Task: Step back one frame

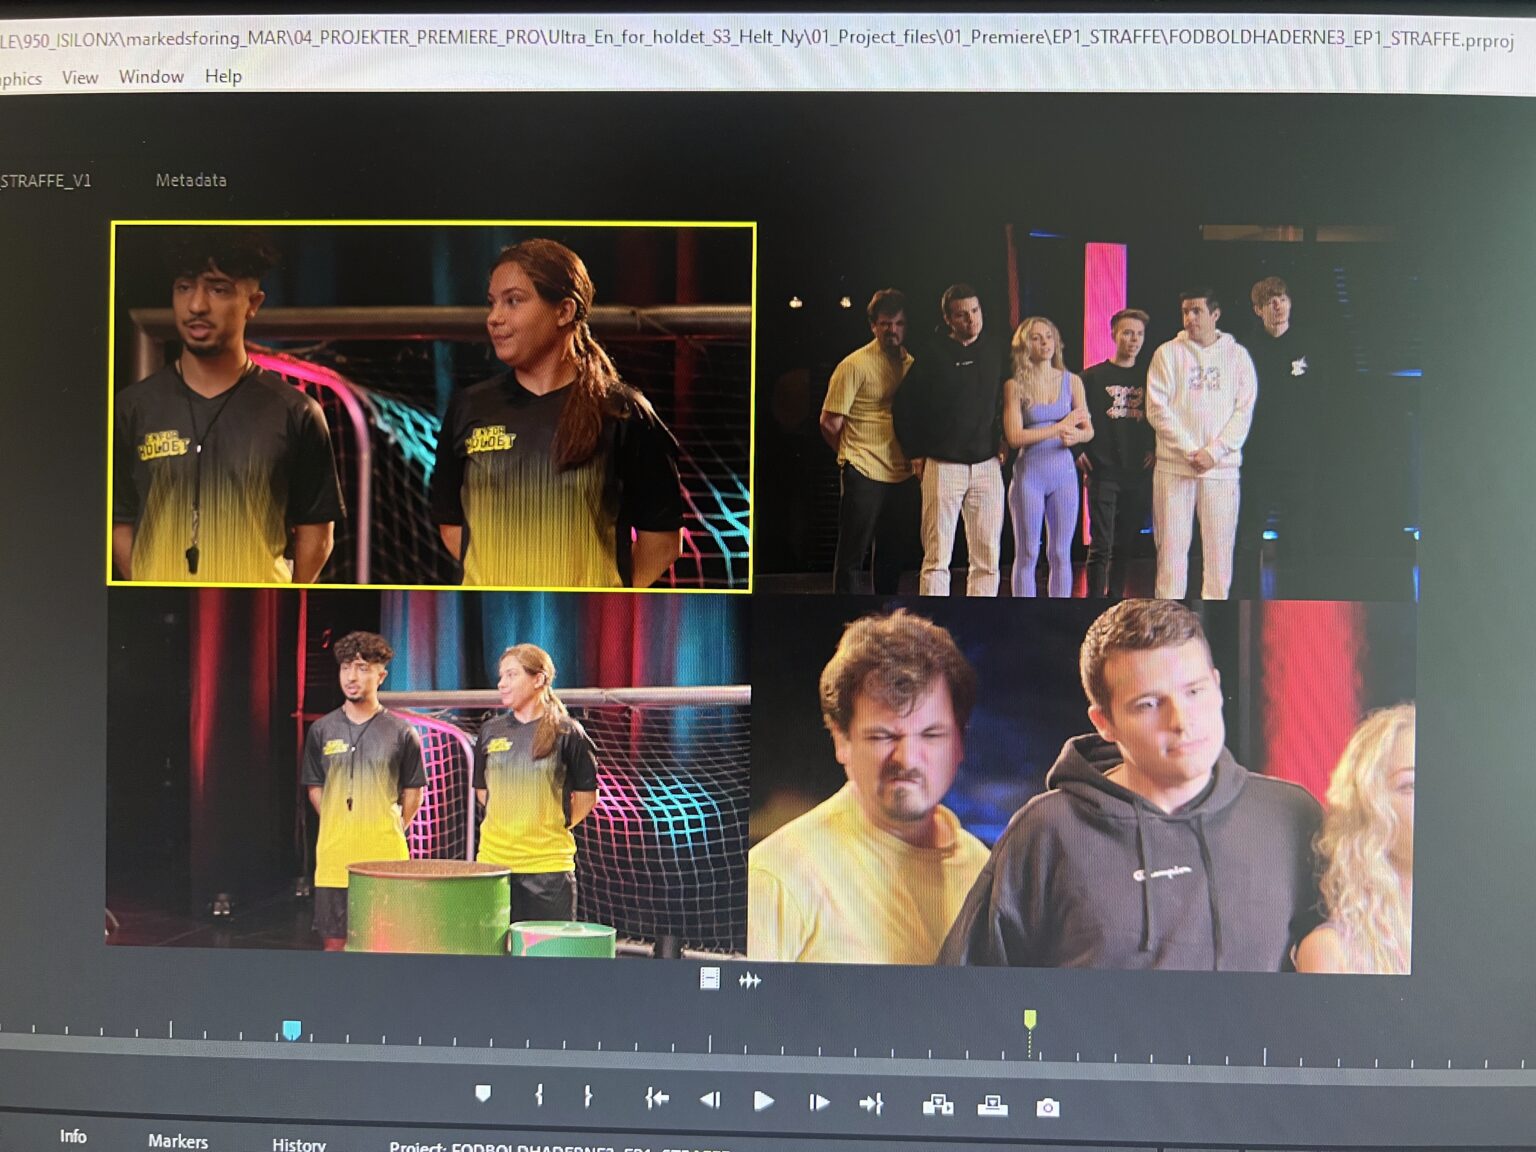Action: pyautogui.click(x=710, y=1100)
